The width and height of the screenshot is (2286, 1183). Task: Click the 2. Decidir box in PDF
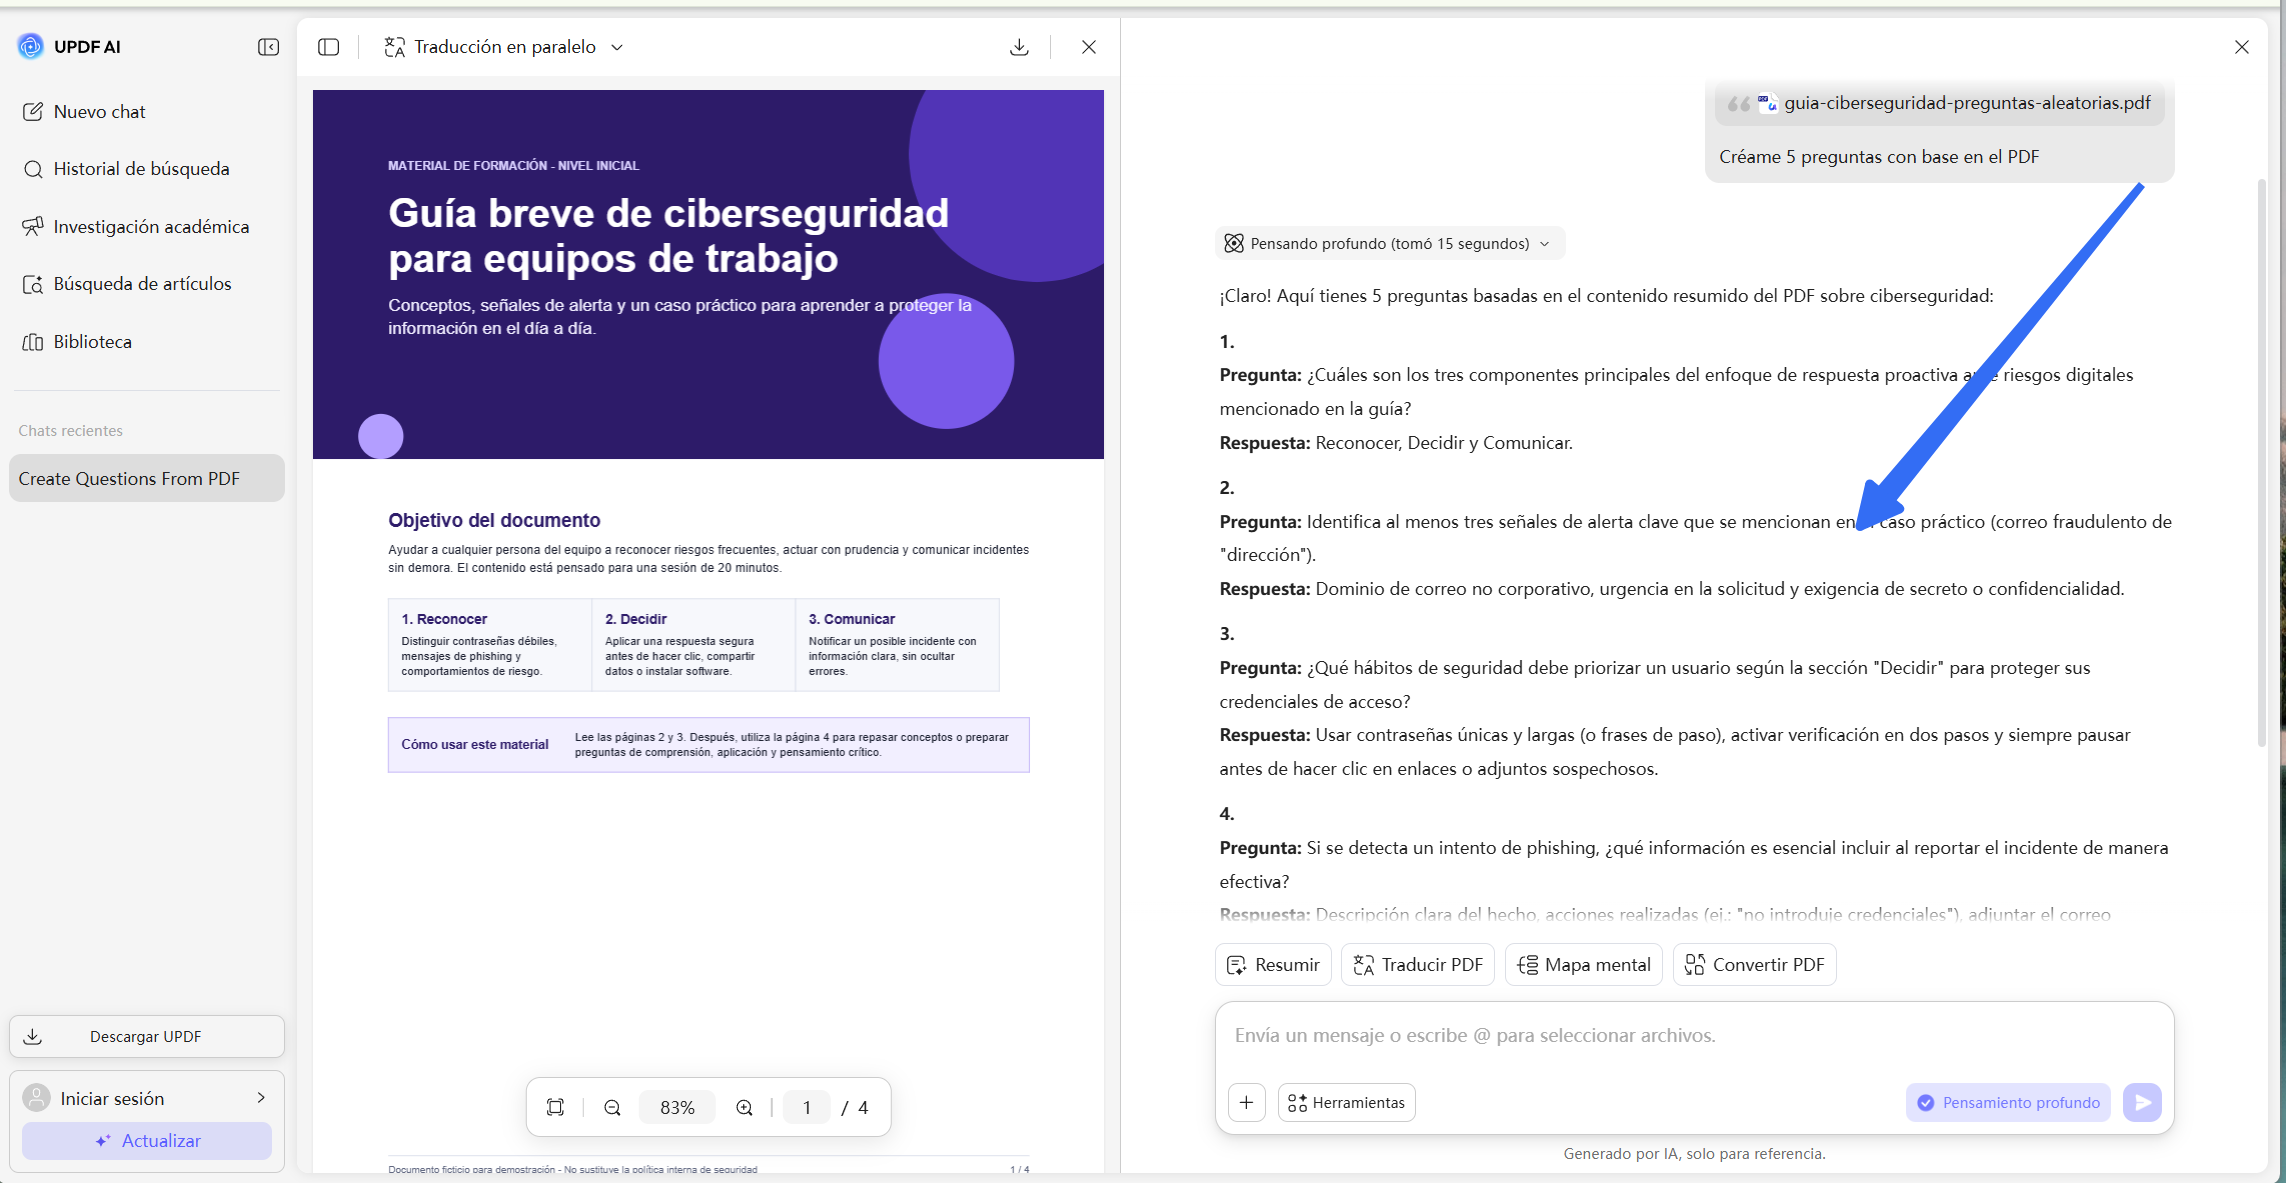point(694,645)
